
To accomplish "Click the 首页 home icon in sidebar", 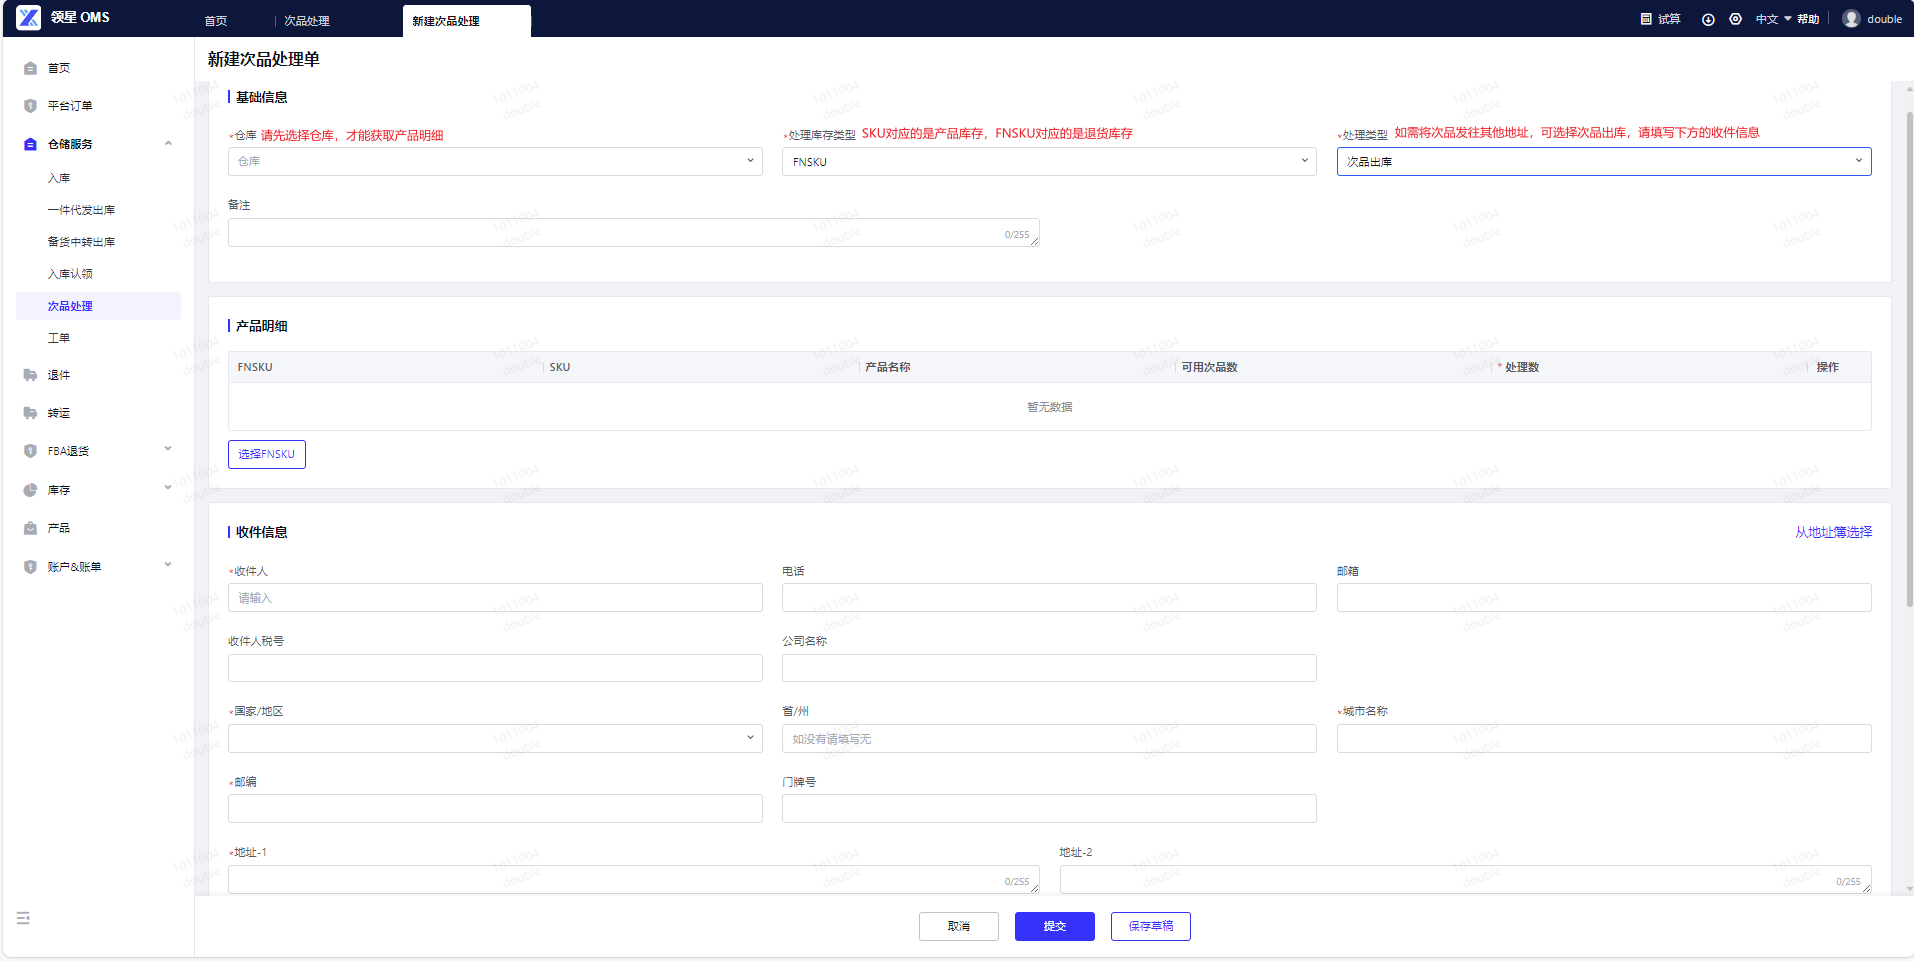I will point(30,68).
